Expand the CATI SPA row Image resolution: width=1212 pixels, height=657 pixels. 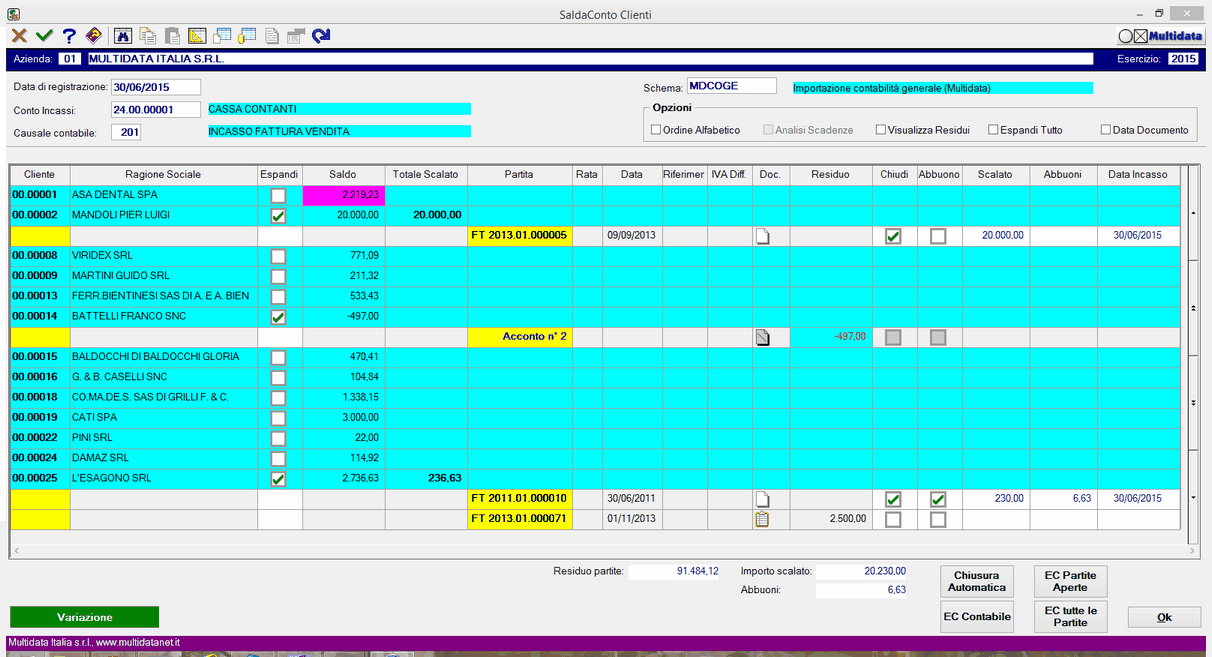click(x=278, y=418)
